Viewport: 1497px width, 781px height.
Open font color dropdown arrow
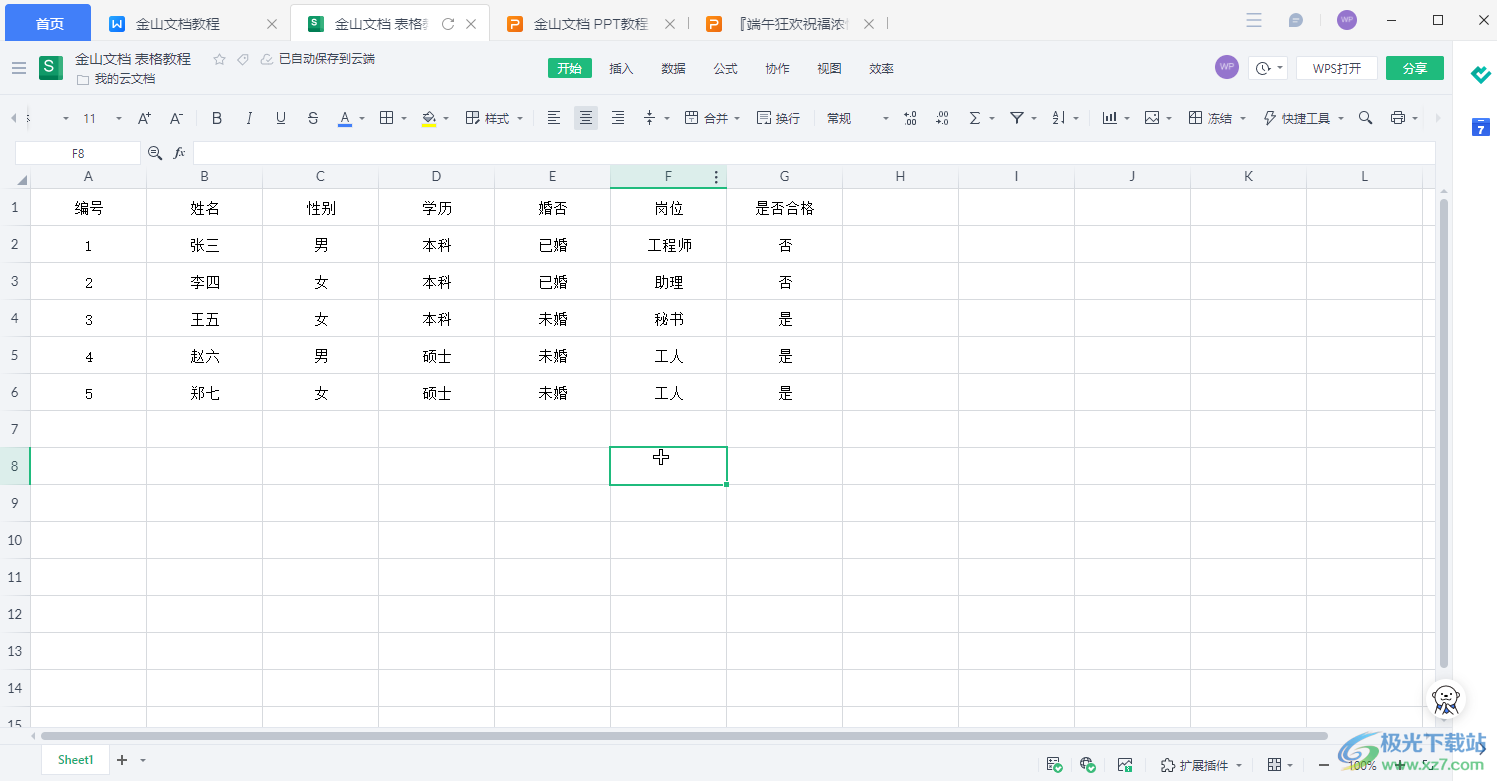tap(362, 118)
